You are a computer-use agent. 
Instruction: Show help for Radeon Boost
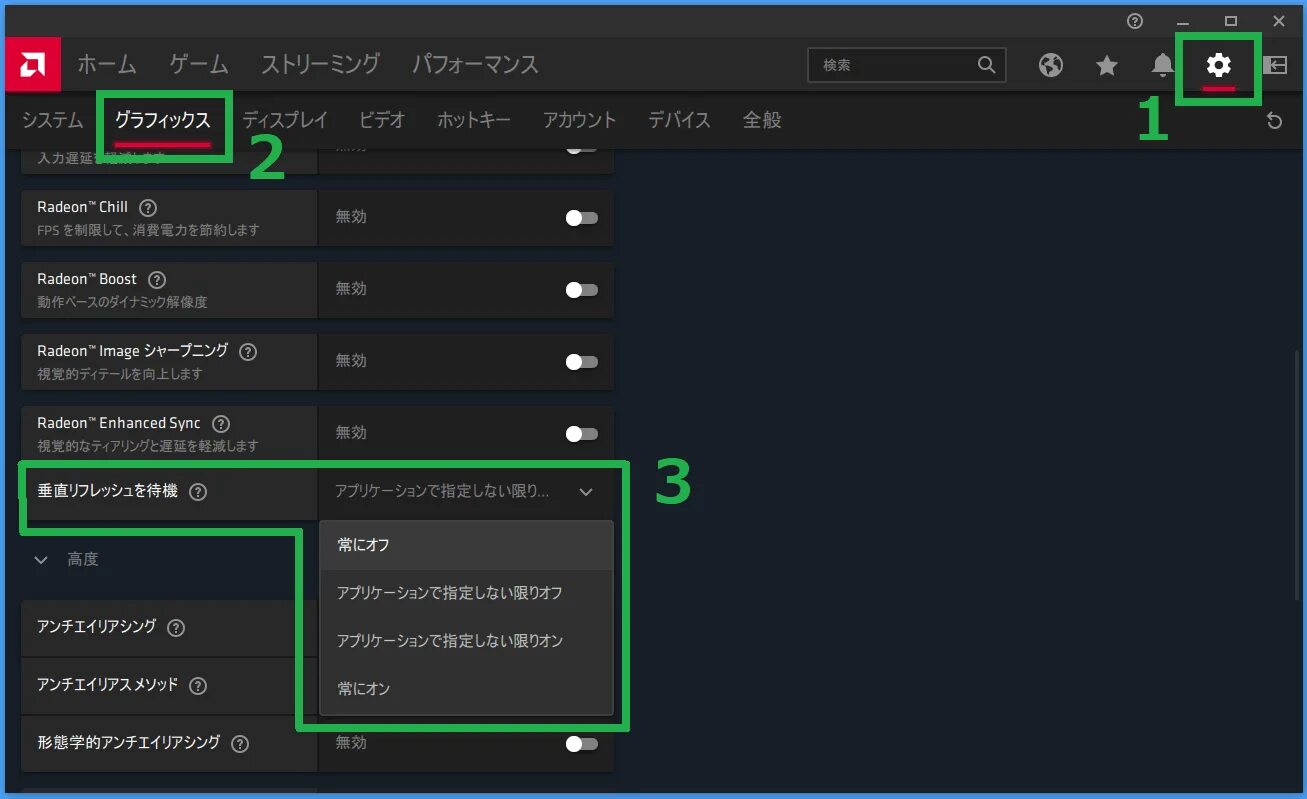(x=157, y=280)
